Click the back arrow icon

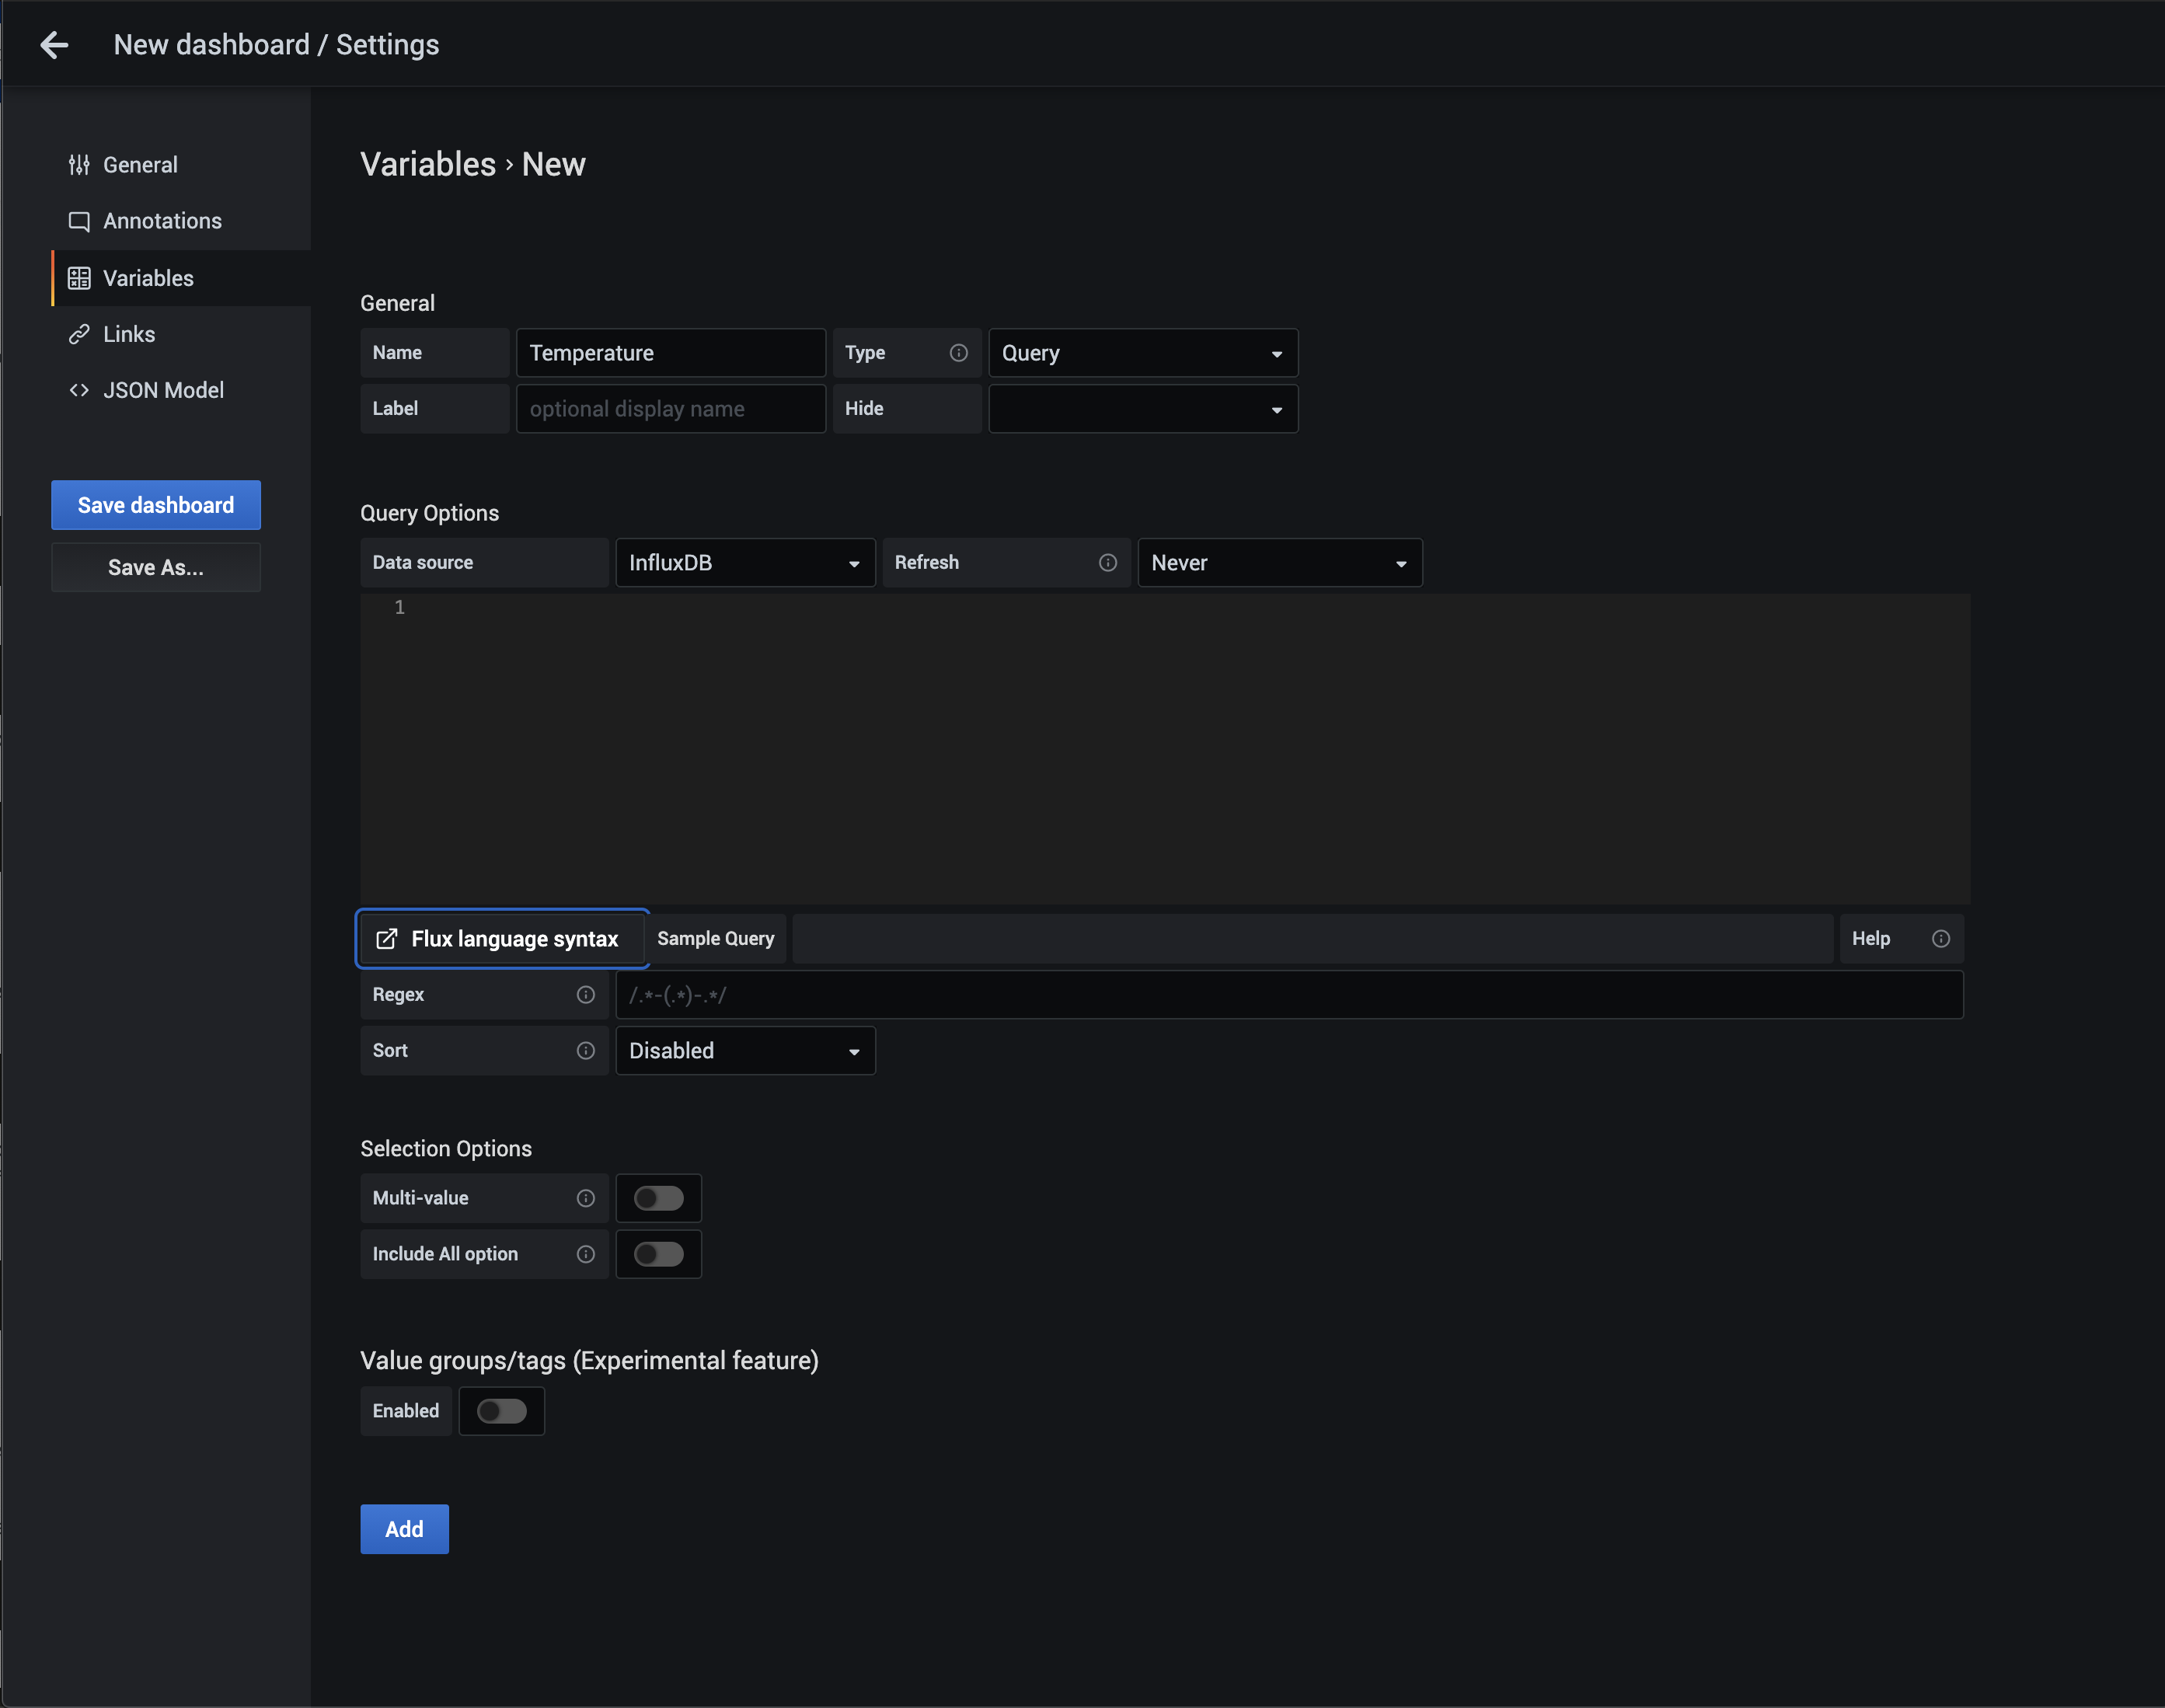click(54, 45)
